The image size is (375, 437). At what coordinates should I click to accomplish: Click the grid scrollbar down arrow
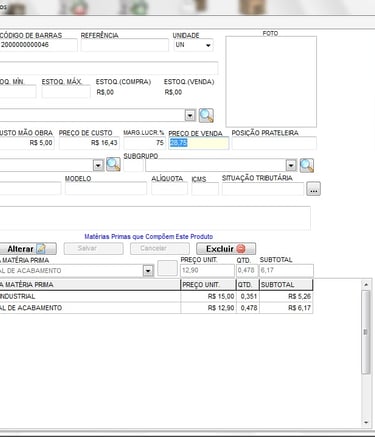[x=366, y=422]
